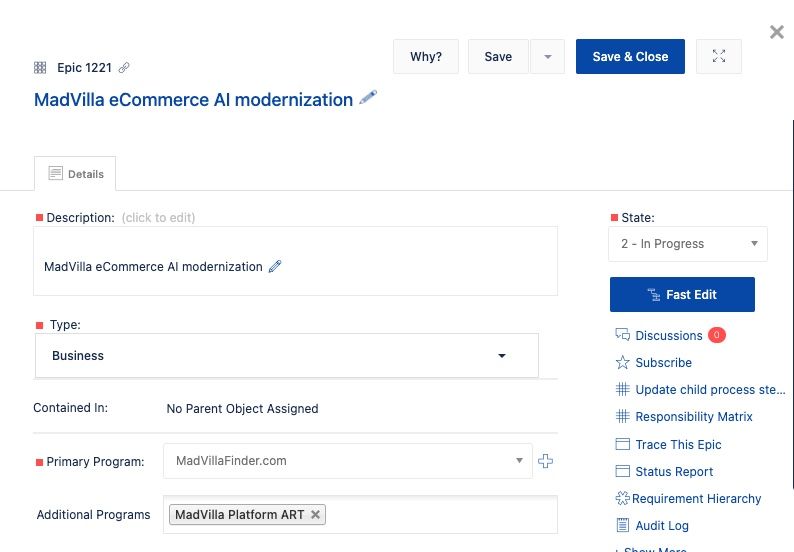
Task: Remove the MadVilla Platform ART tag
Action: pos(315,515)
